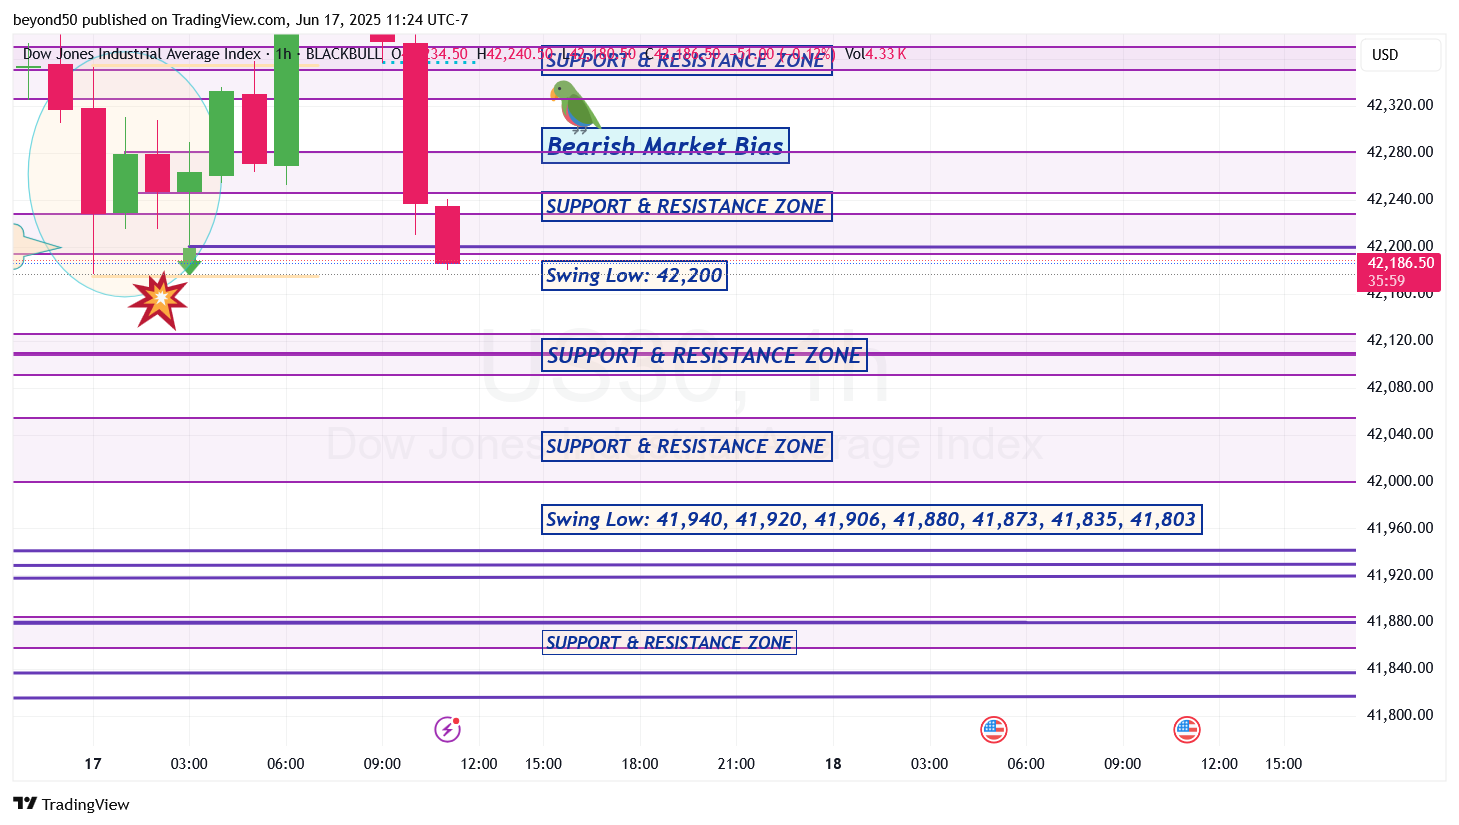Select the Swing Low 41,940 list label
This screenshot has height=825, width=1459.
871,519
